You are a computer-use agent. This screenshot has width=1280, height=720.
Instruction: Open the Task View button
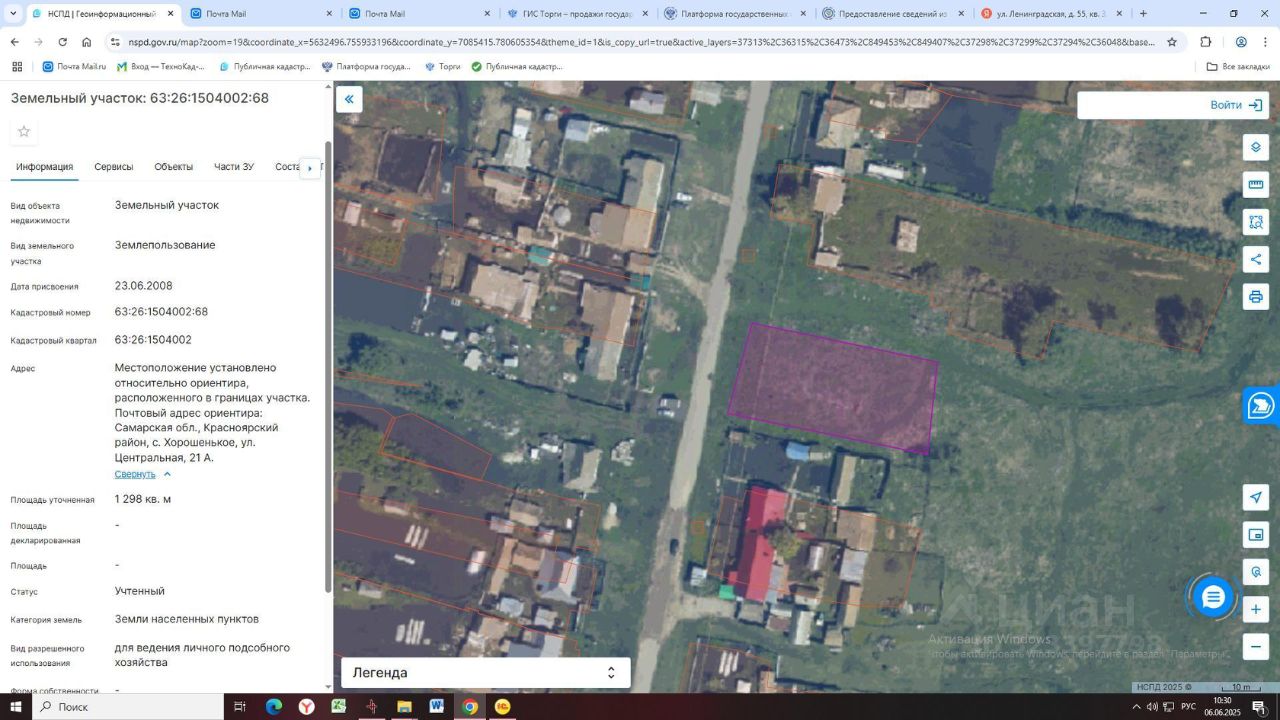pyautogui.click(x=240, y=707)
